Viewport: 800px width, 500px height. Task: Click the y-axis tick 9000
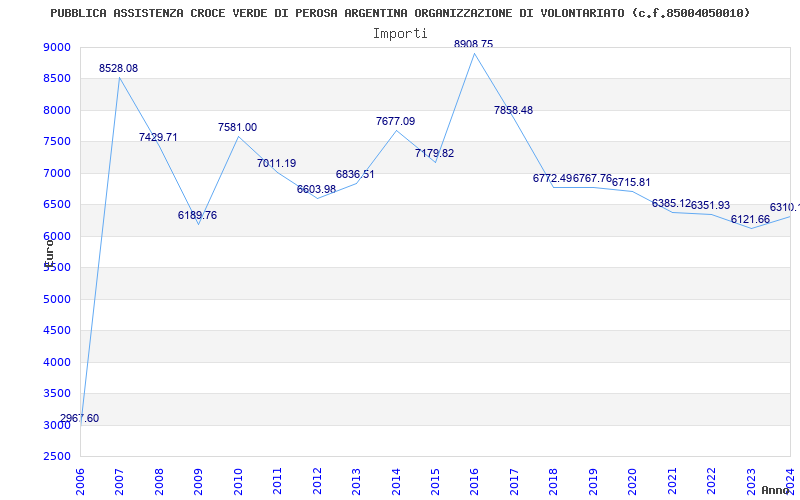point(57,47)
